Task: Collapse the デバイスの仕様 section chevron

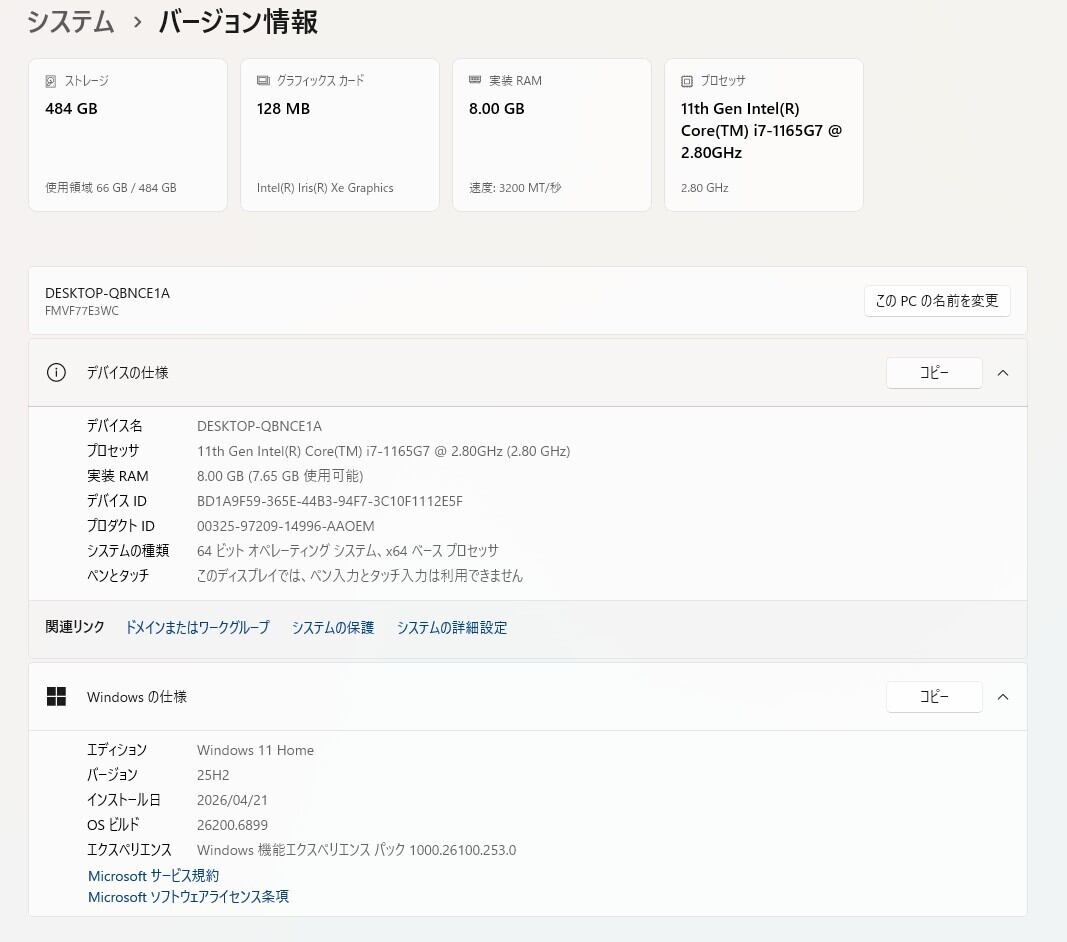Action: coord(1002,372)
